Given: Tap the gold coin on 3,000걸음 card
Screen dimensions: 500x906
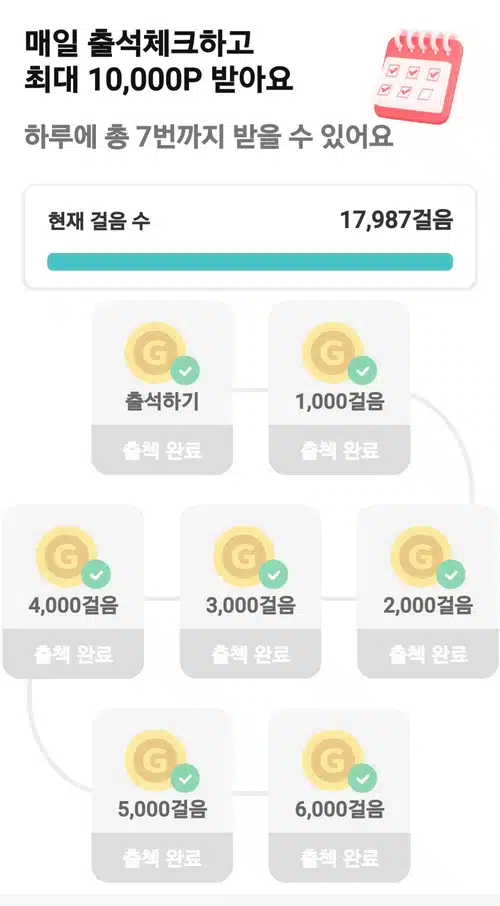Looking at the screenshot, I should click(244, 556).
